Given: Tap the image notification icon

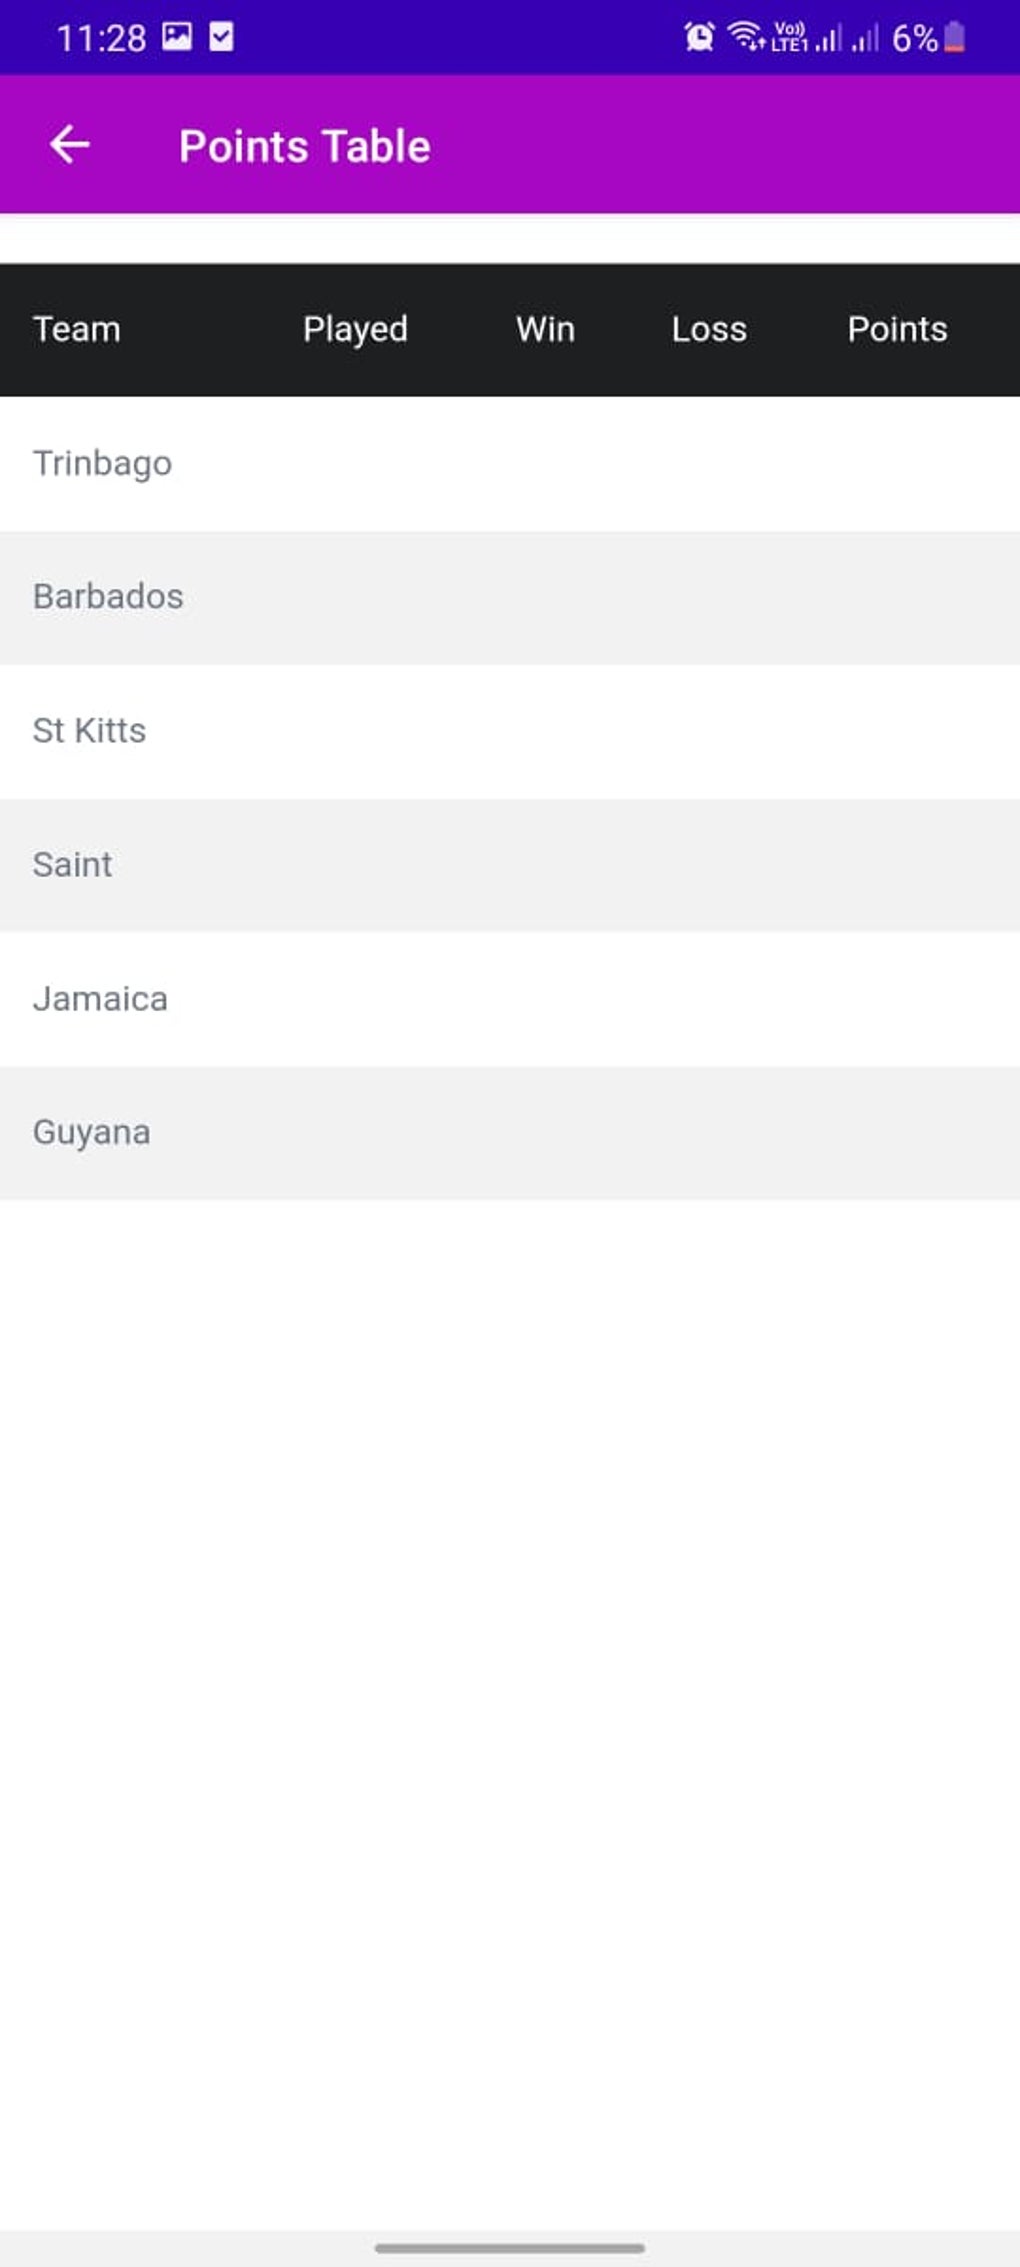Looking at the screenshot, I should pos(177,37).
